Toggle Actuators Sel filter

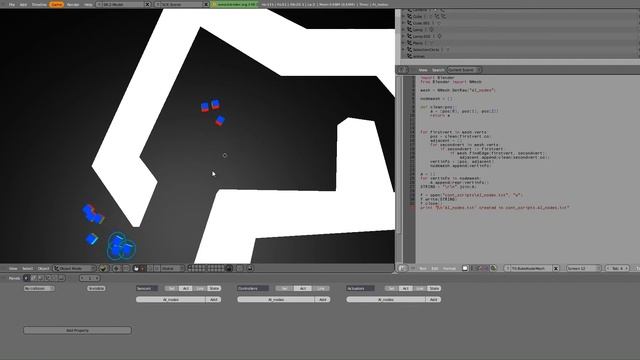click(x=391, y=289)
